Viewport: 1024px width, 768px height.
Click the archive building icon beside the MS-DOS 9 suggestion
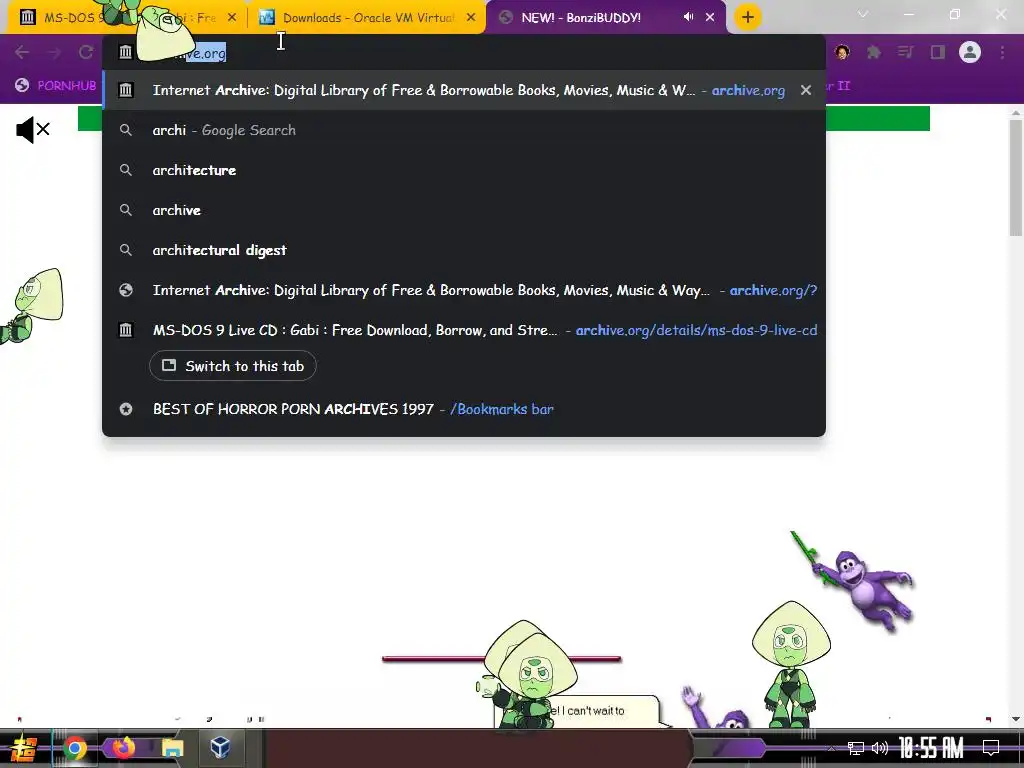(x=125, y=330)
